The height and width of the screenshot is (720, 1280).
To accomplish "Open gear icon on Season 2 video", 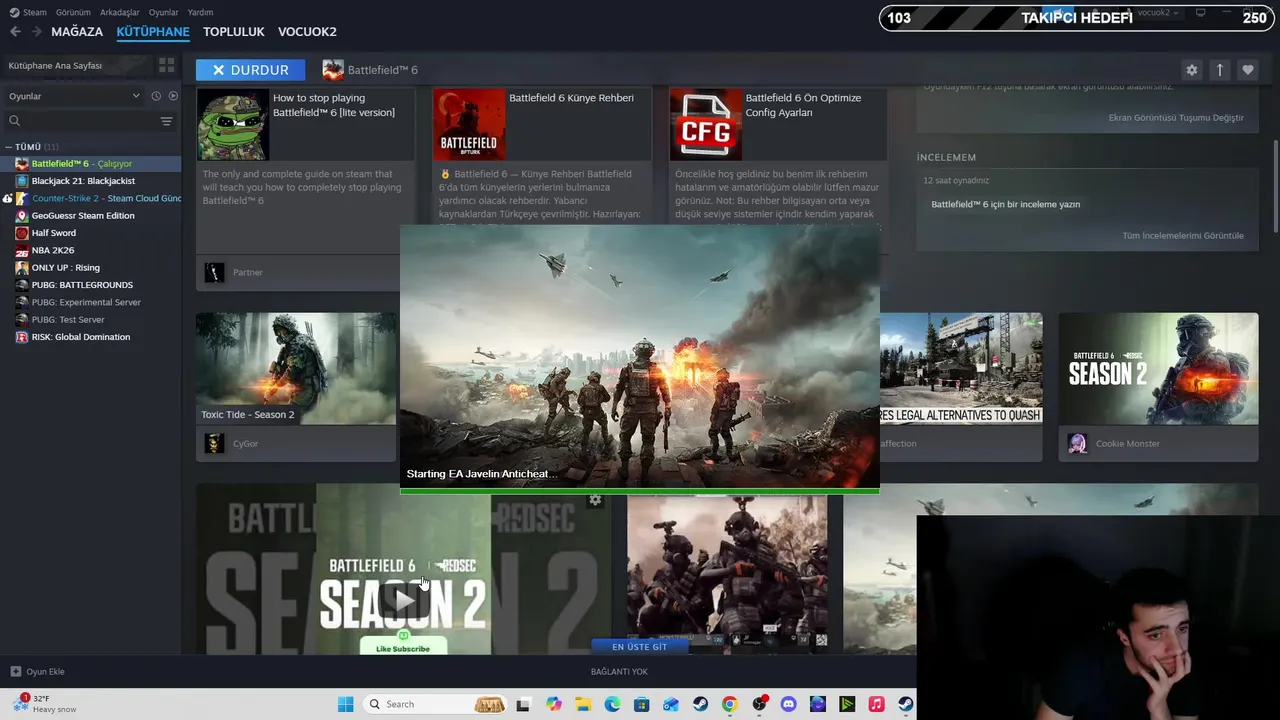I will coord(595,500).
